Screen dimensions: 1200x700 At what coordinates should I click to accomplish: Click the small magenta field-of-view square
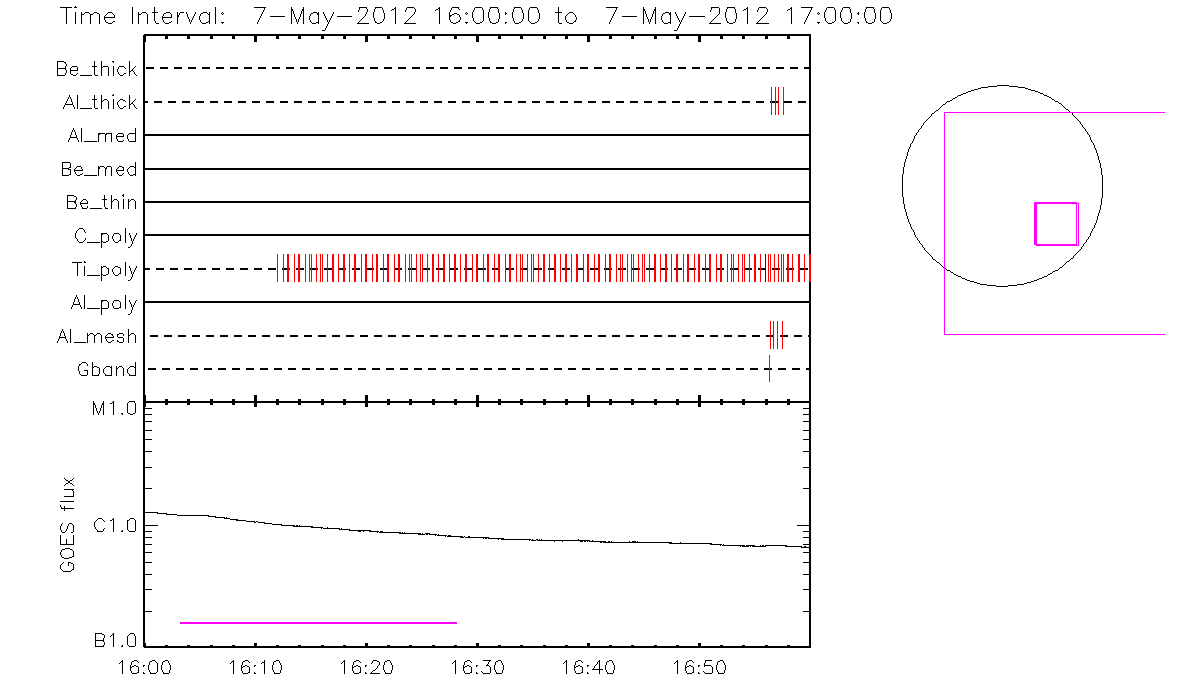click(x=1056, y=223)
